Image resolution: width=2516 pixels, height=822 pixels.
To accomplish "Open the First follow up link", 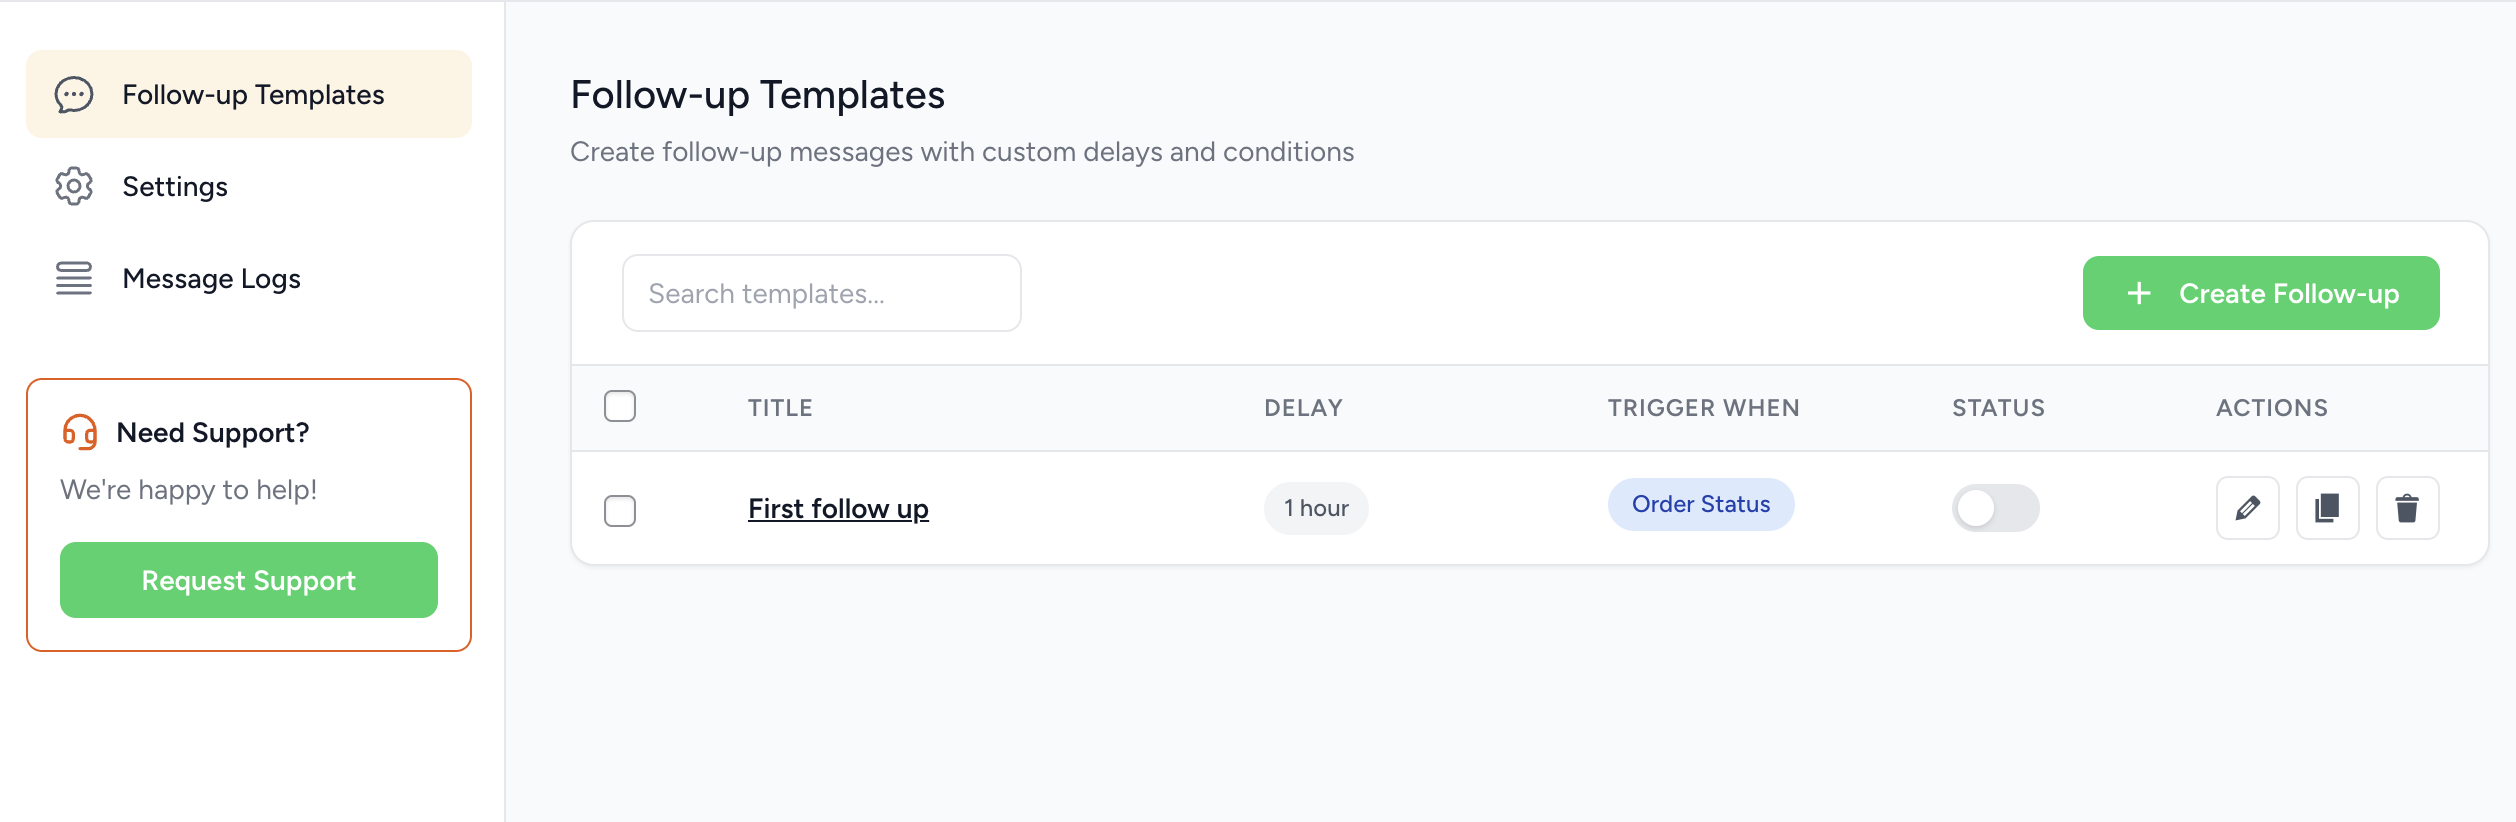I will [x=838, y=508].
